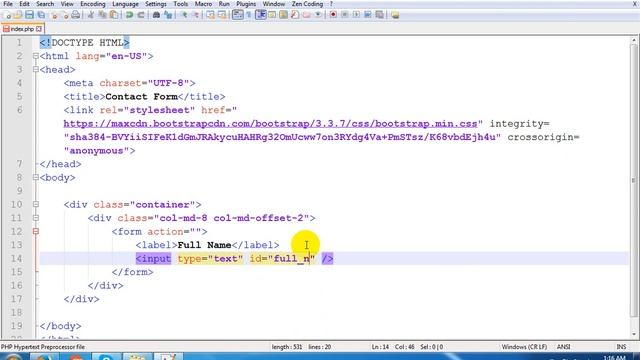Open the Language menu
The image size is (640, 360).
pyautogui.click(x=125, y=4)
